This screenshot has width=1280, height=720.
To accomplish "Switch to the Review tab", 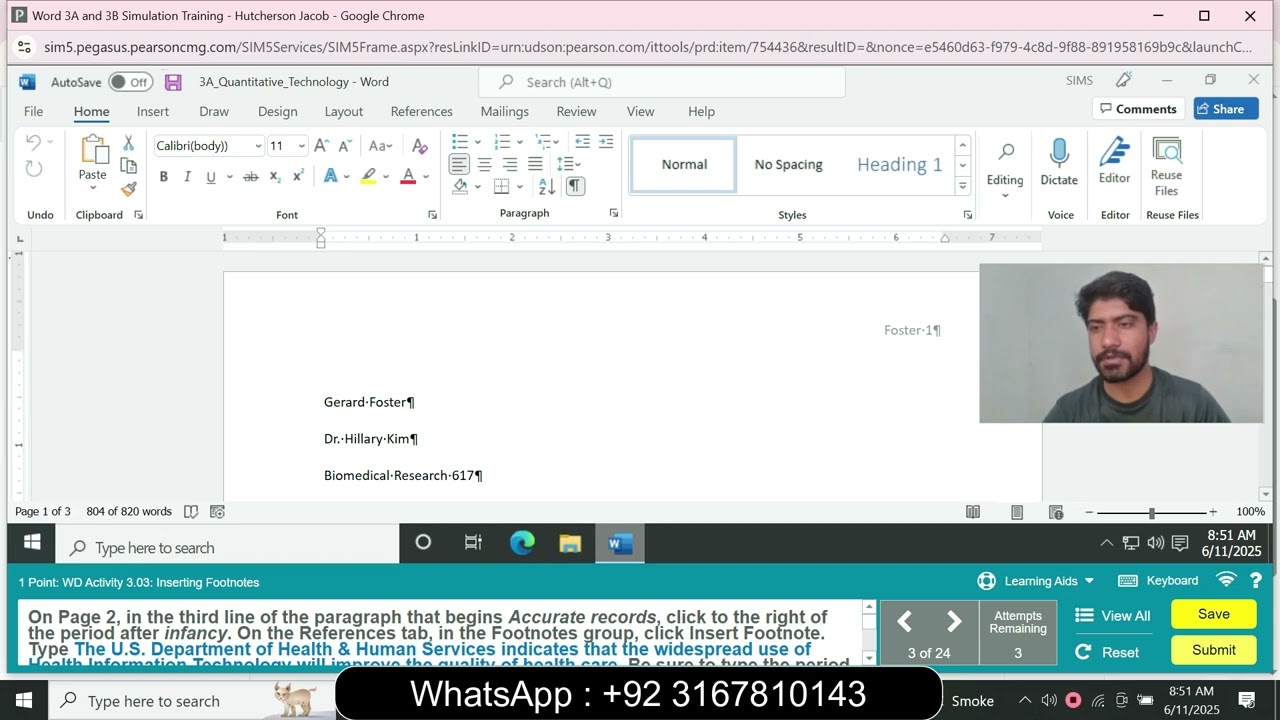I will point(576,111).
